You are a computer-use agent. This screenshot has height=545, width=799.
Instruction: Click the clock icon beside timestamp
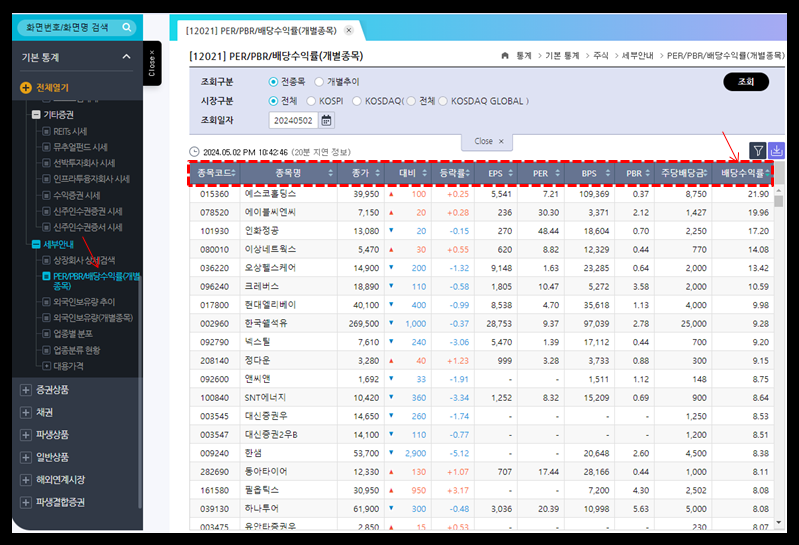(194, 152)
